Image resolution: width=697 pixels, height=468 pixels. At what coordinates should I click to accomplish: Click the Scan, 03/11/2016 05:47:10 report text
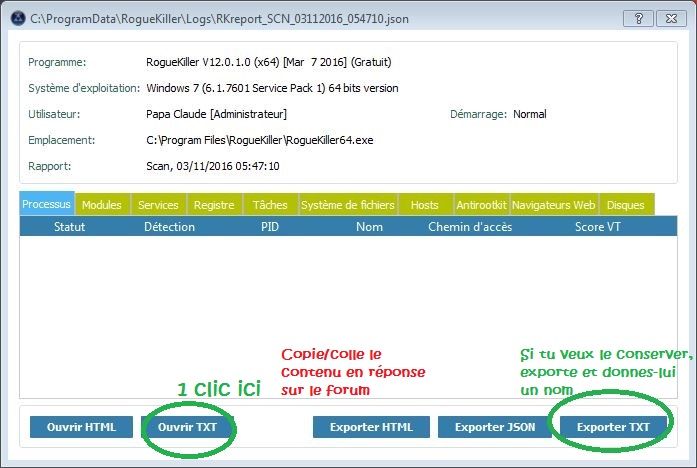tap(212, 166)
